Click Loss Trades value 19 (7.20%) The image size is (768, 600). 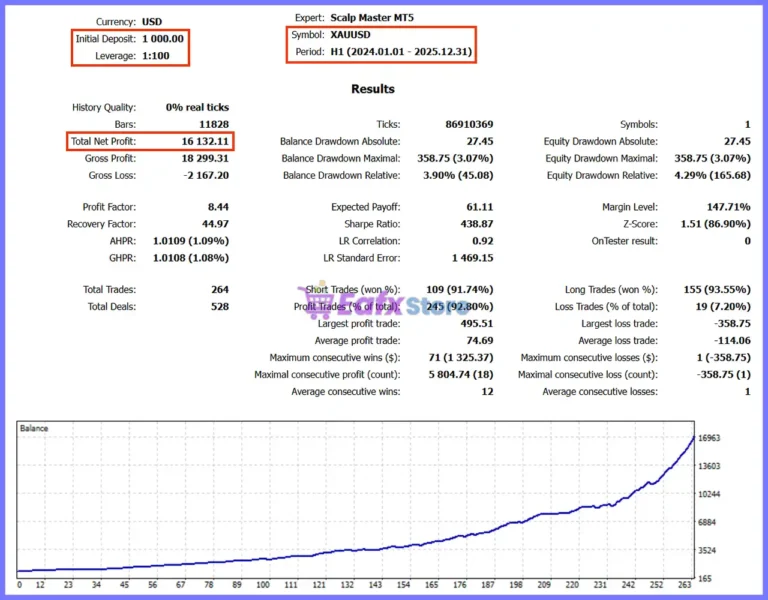tap(723, 307)
